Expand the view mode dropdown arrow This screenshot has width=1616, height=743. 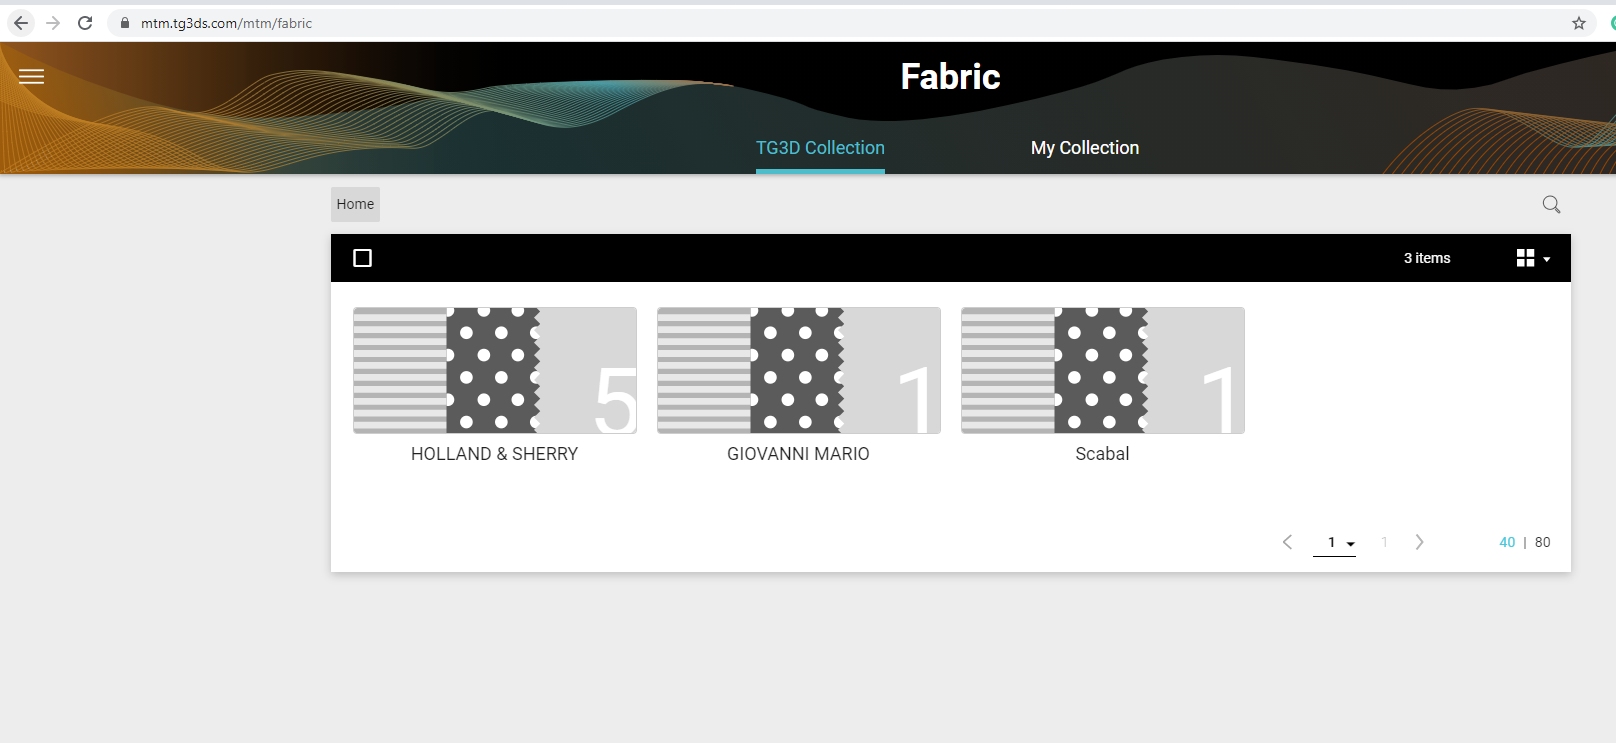click(x=1547, y=259)
